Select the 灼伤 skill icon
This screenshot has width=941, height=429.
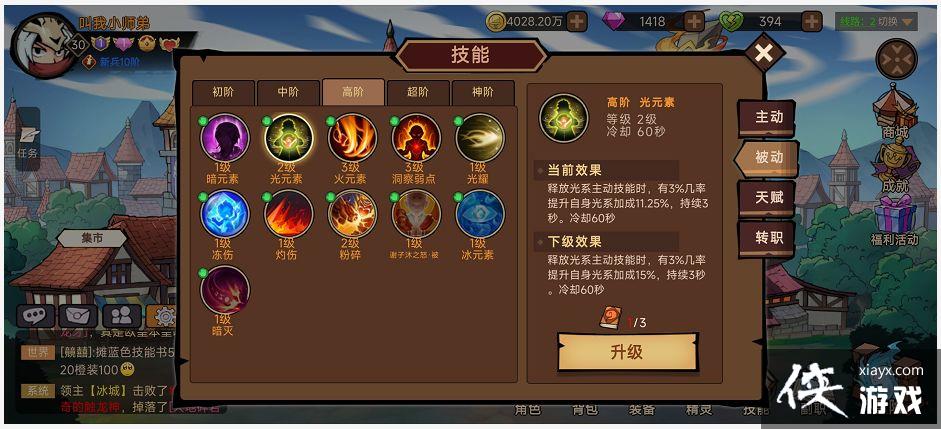click(289, 214)
